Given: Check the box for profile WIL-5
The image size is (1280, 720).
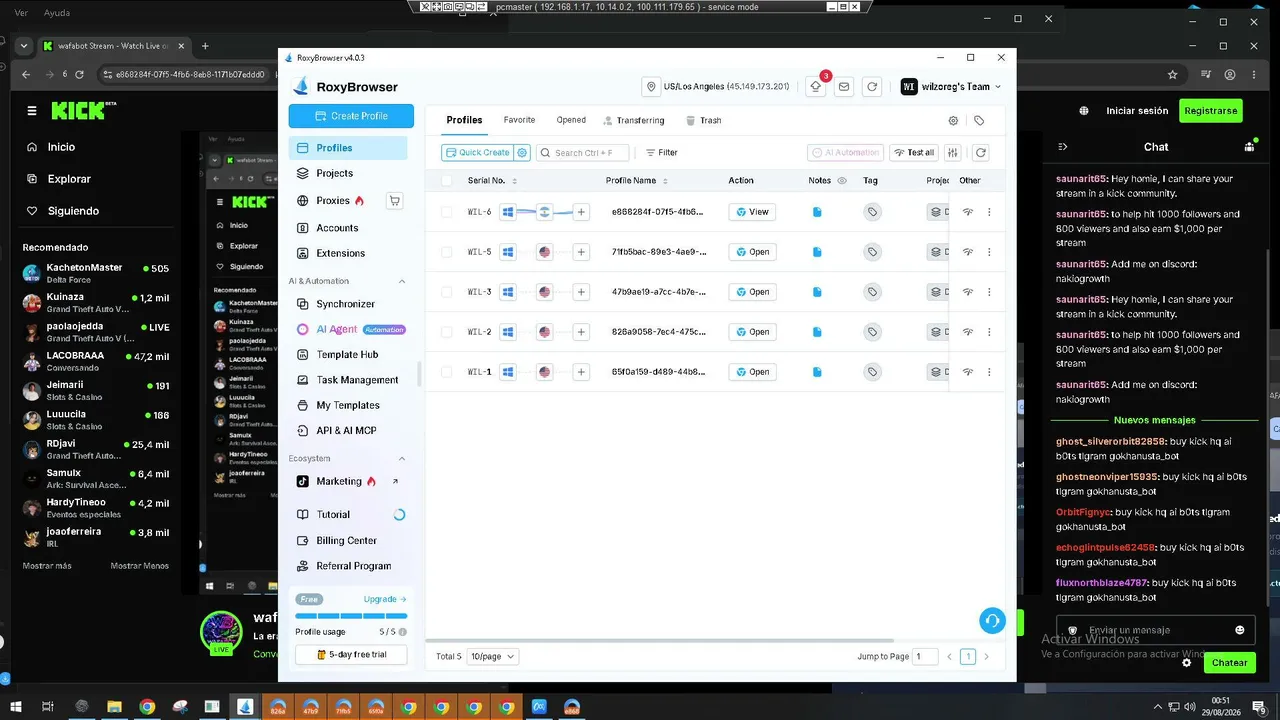Looking at the screenshot, I should coord(446,252).
